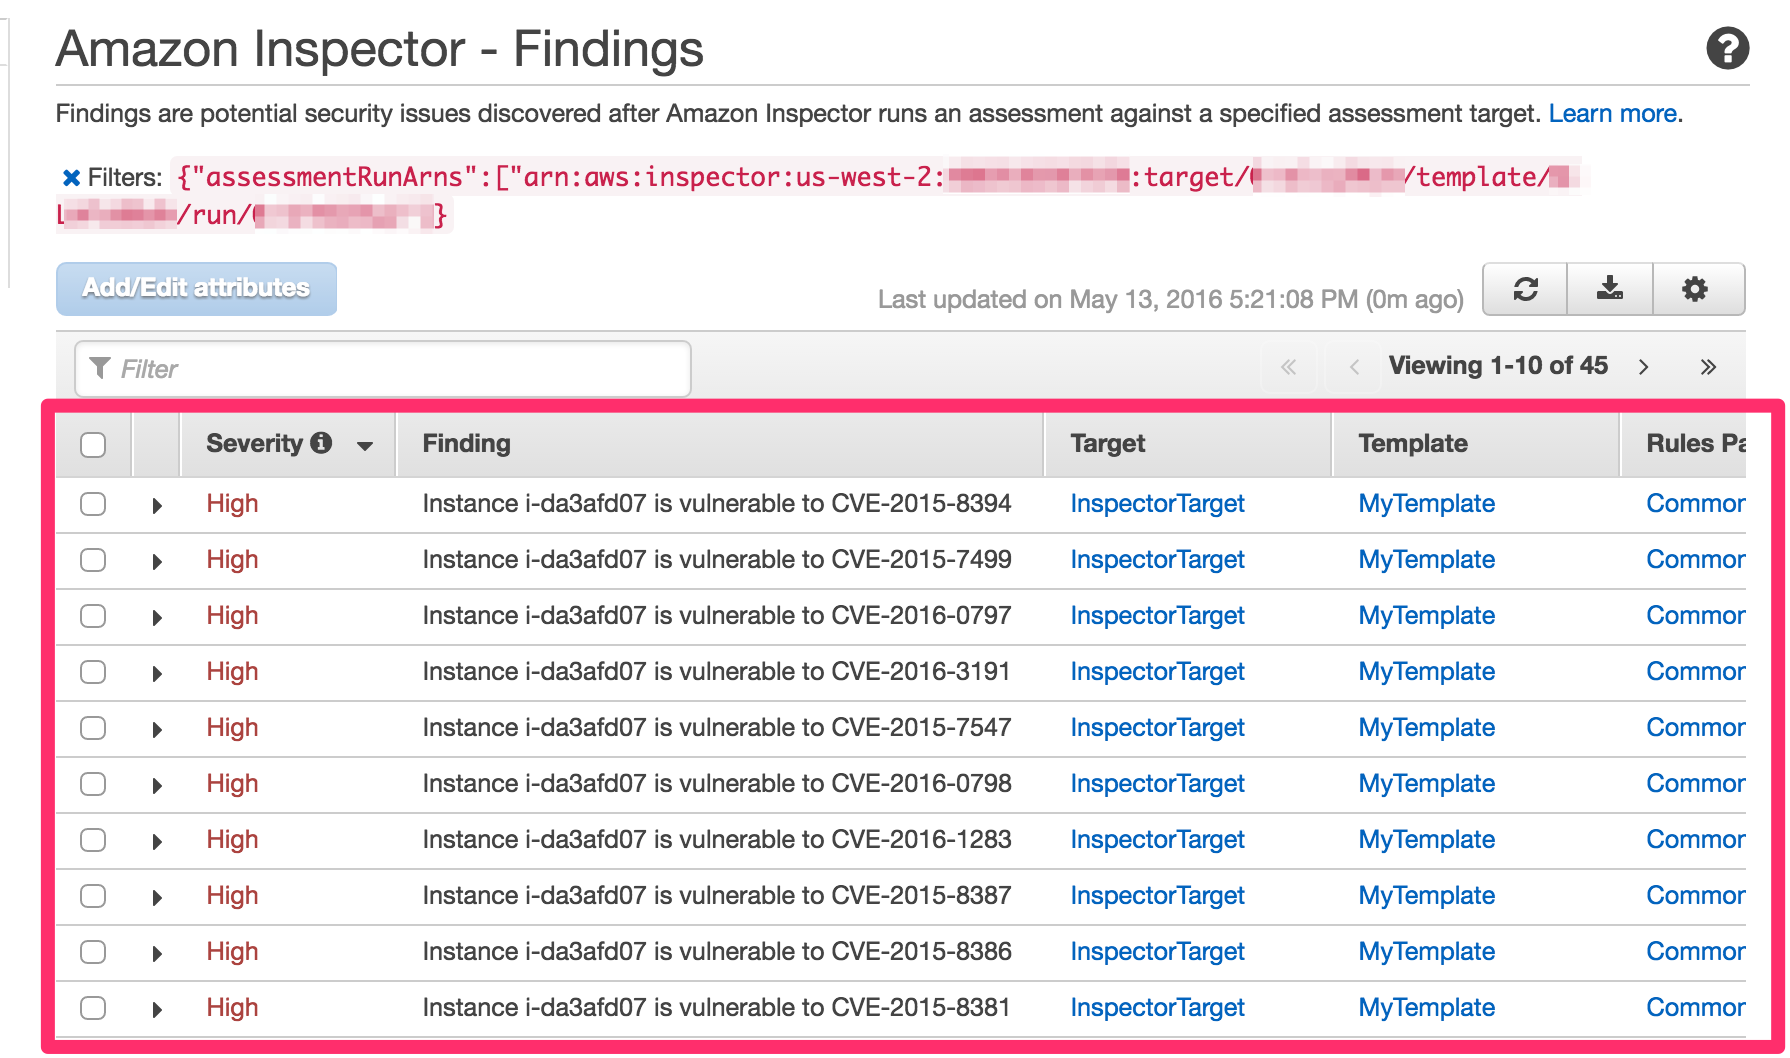This screenshot has height=1058, width=1790.
Task: Sort by the Finding column header
Action: [x=464, y=443]
